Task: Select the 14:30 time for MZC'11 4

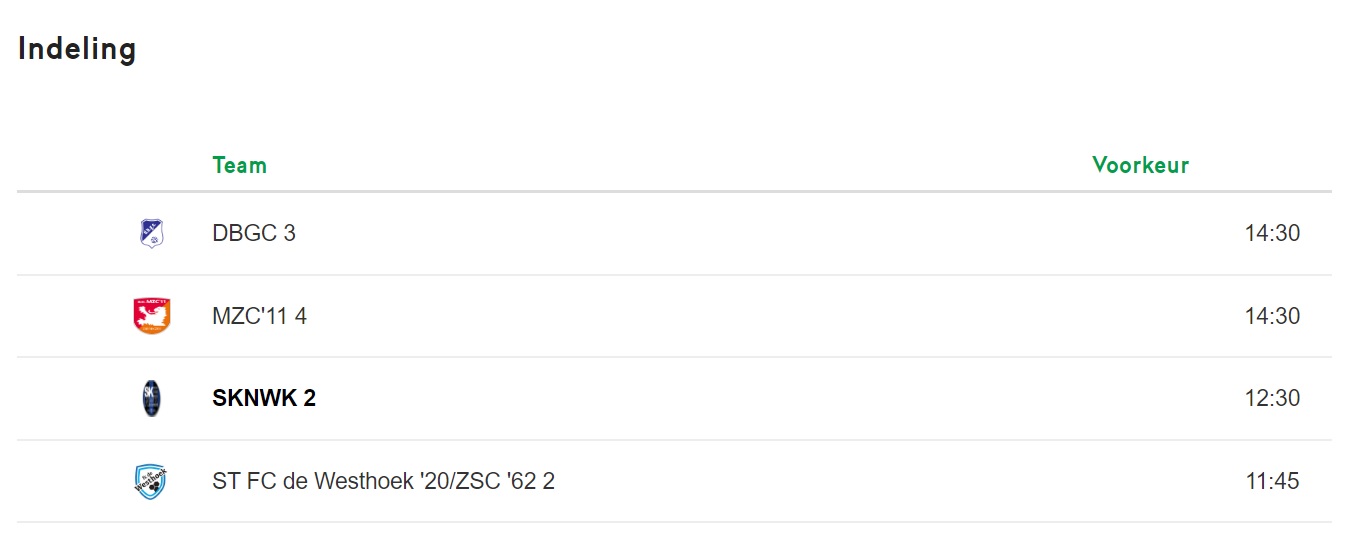Action: click(x=1272, y=316)
